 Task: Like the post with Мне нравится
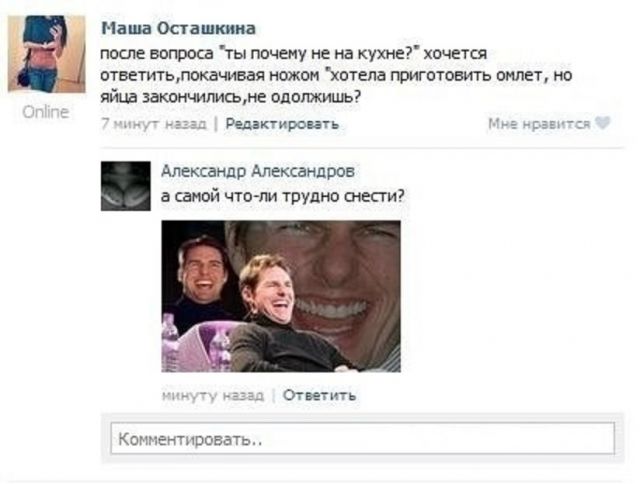[x=539, y=124]
